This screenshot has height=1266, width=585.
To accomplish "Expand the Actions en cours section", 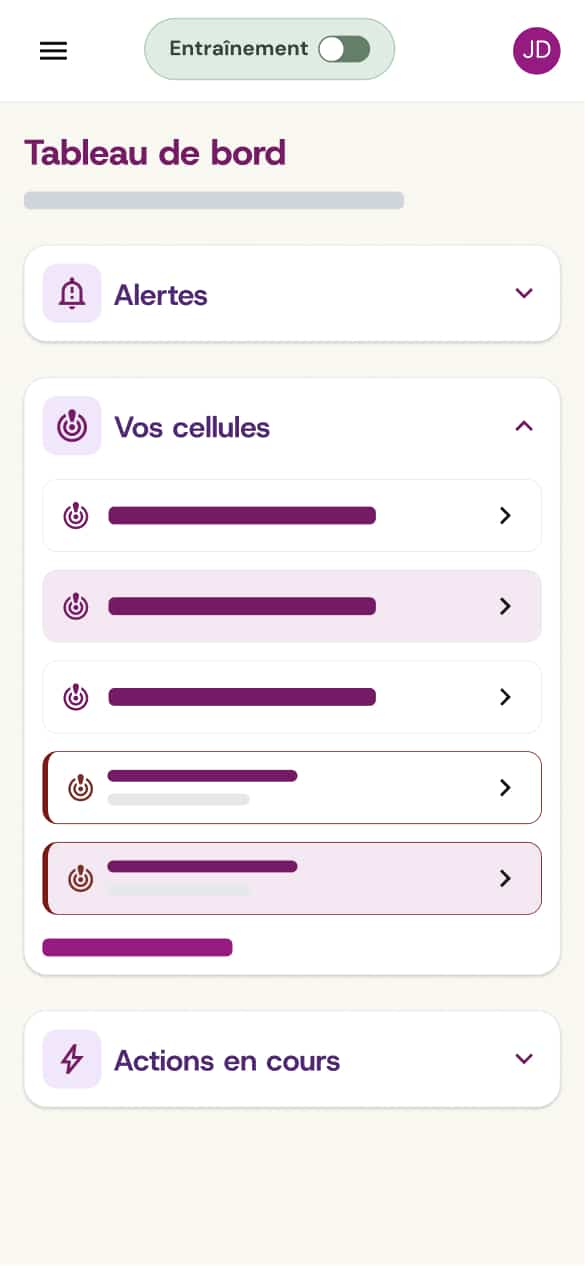I will pos(523,1058).
